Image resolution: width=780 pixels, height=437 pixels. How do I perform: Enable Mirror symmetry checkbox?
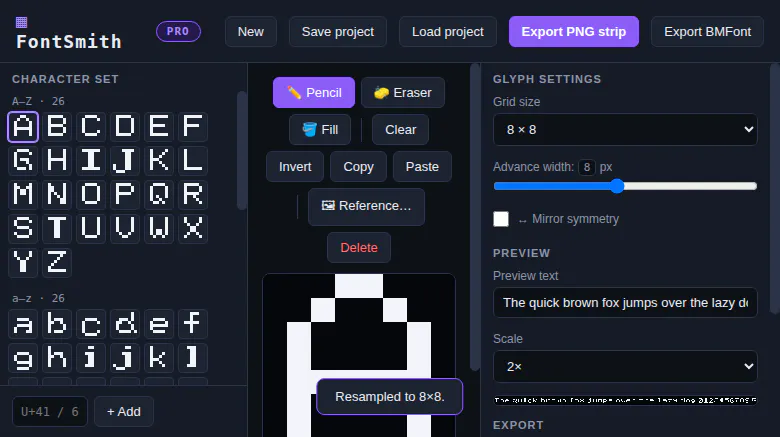point(501,219)
